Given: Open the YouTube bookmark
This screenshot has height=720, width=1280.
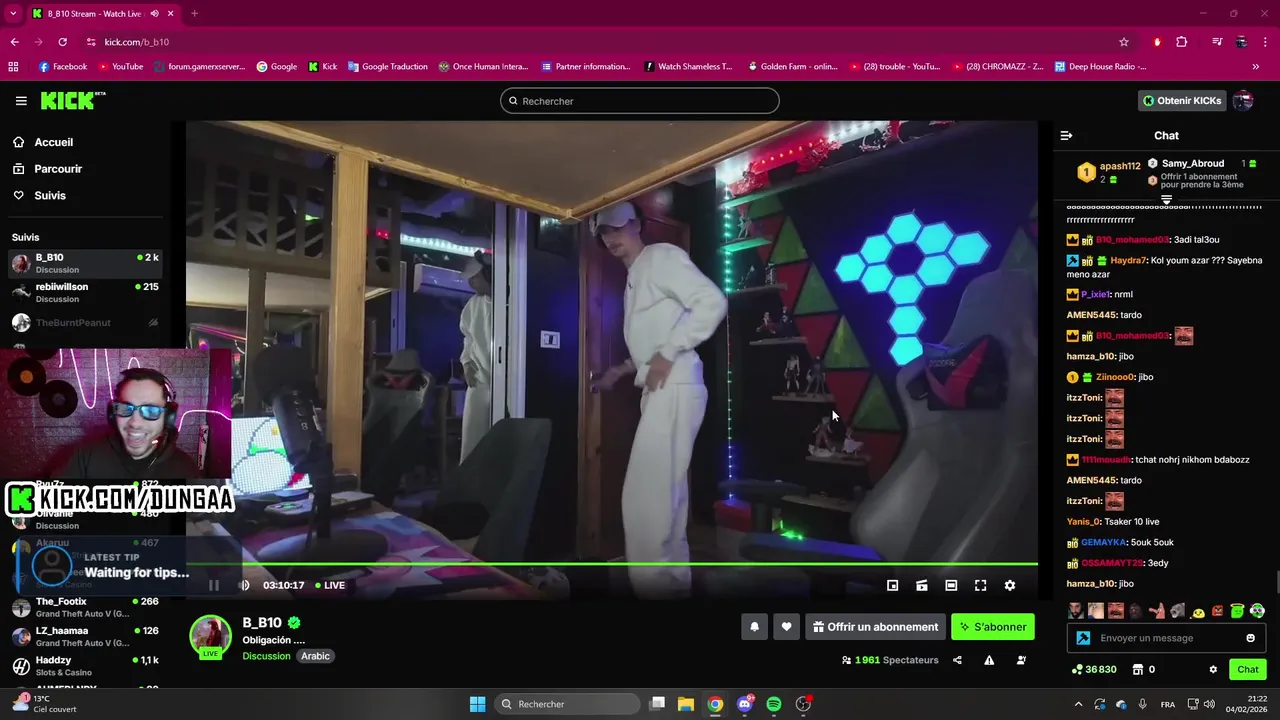Looking at the screenshot, I should [x=119, y=67].
